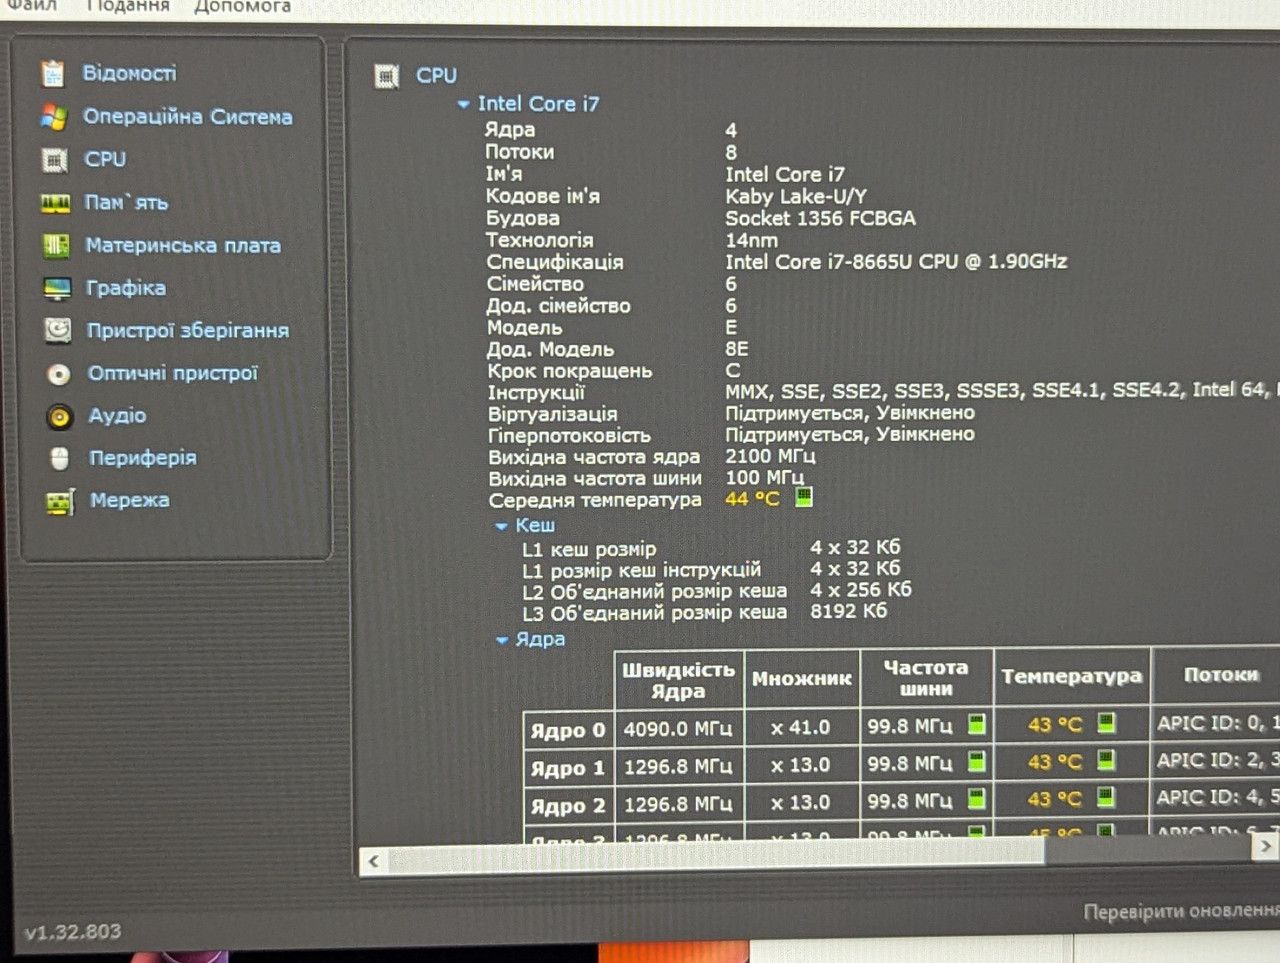1280x963 pixels.
Task: Select the Пристрої зберігання disk icon
Action: coord(59,331)
